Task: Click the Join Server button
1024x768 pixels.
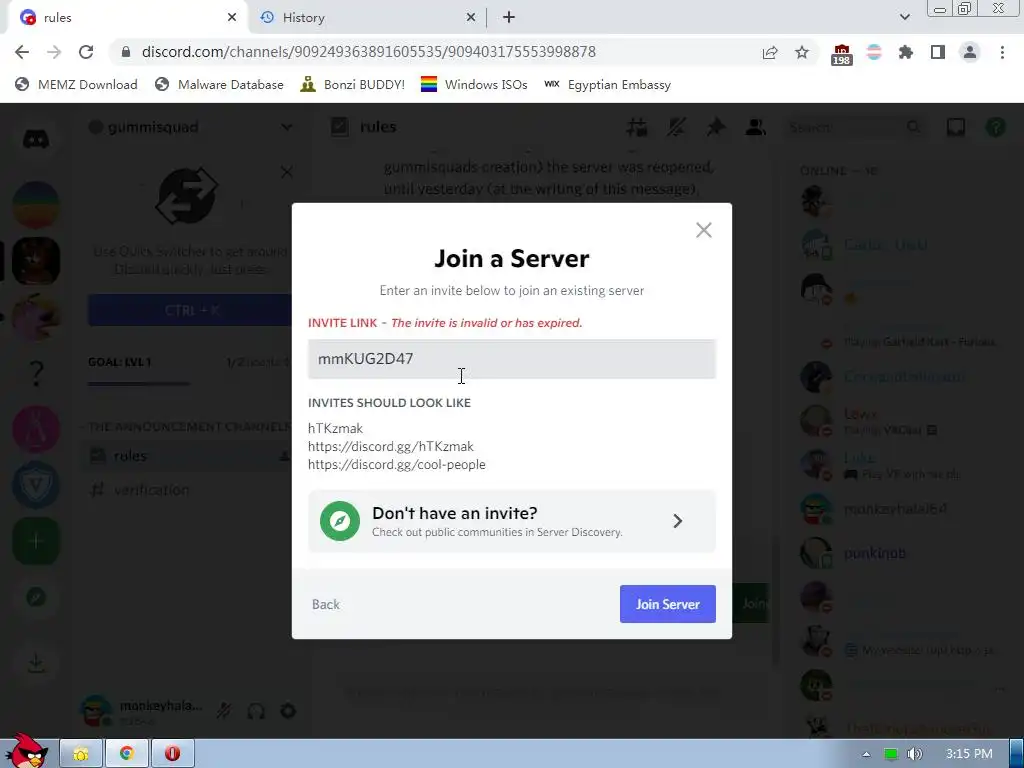Action: (x=667, y=604)
